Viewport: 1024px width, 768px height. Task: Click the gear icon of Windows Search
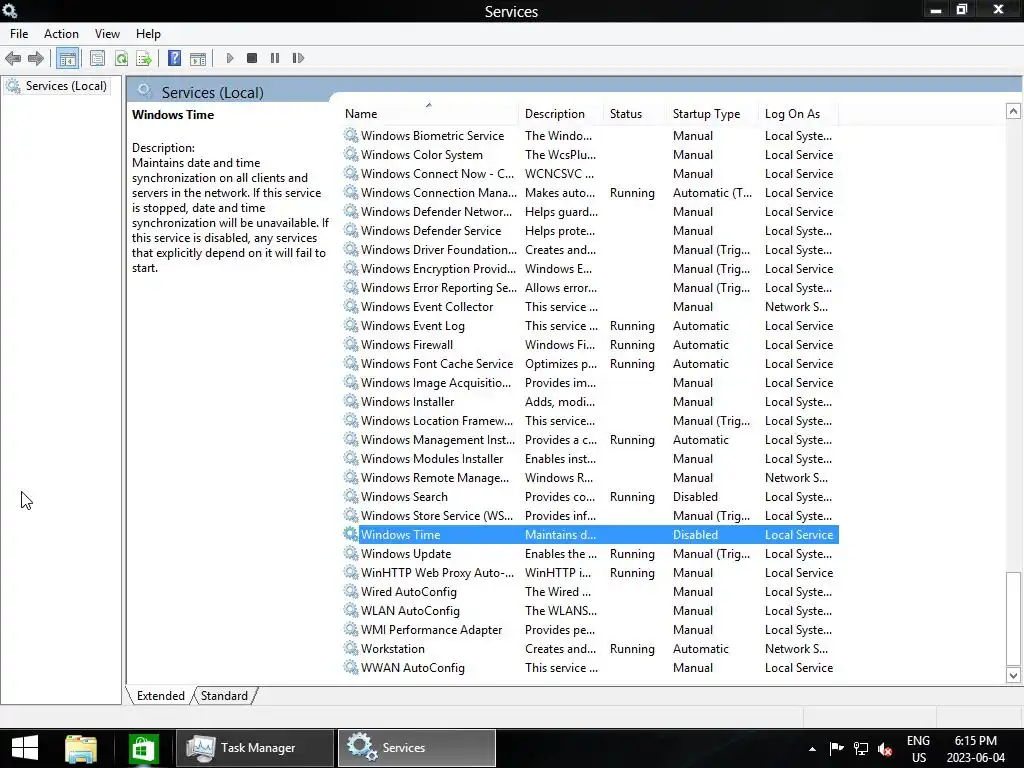(x=351, y=496)
